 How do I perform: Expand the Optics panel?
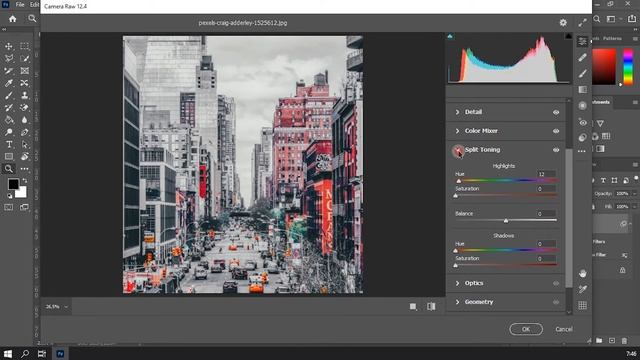point(457,283)
